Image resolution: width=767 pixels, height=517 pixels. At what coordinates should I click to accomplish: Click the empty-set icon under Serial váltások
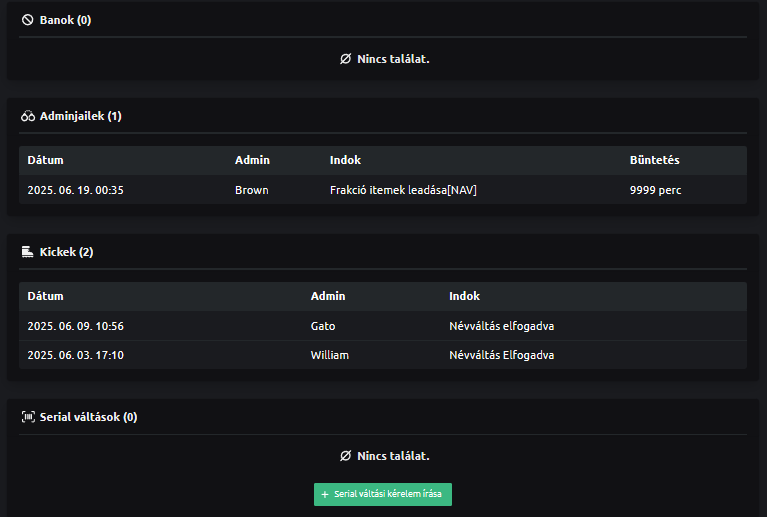(346, 456)
